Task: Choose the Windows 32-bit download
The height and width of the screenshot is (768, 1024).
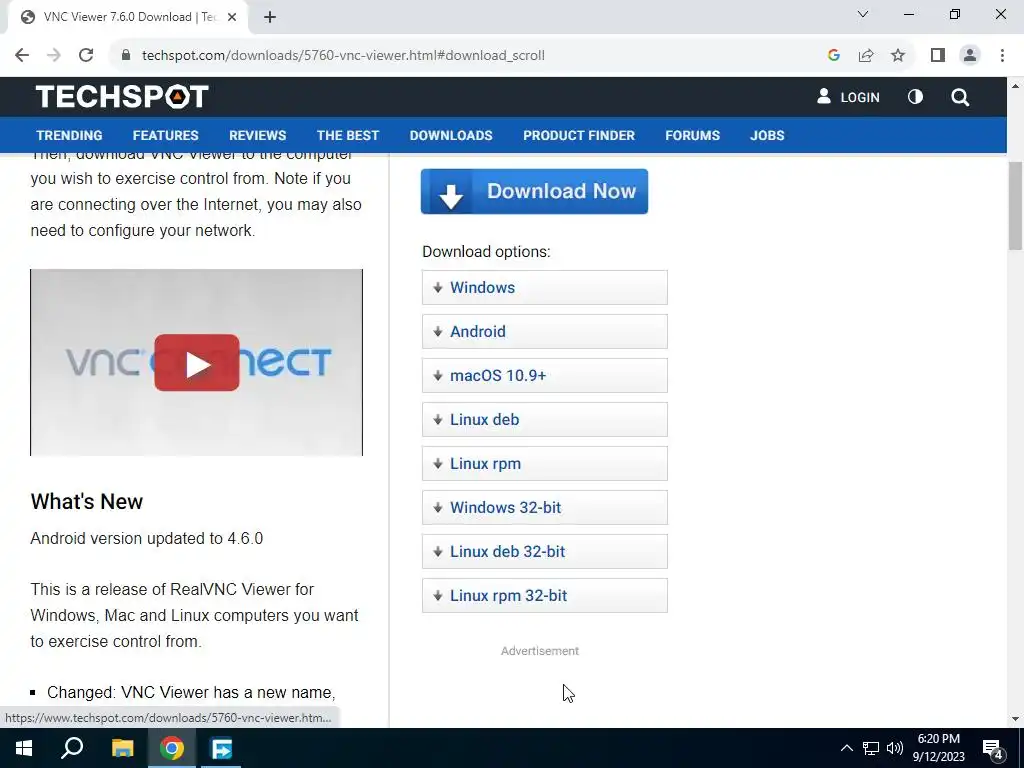Action: pyautogui.click(x=545, y=507)
